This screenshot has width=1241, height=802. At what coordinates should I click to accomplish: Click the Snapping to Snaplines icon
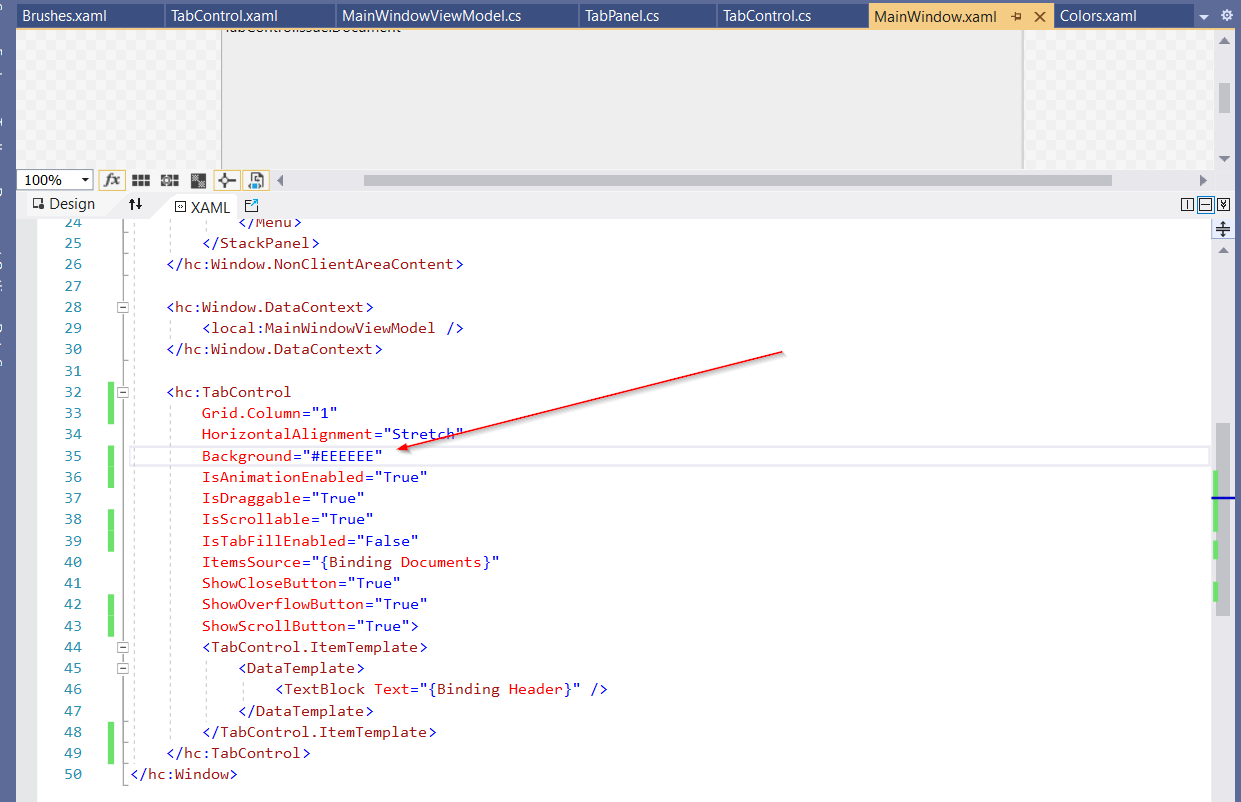pos(226,180)
